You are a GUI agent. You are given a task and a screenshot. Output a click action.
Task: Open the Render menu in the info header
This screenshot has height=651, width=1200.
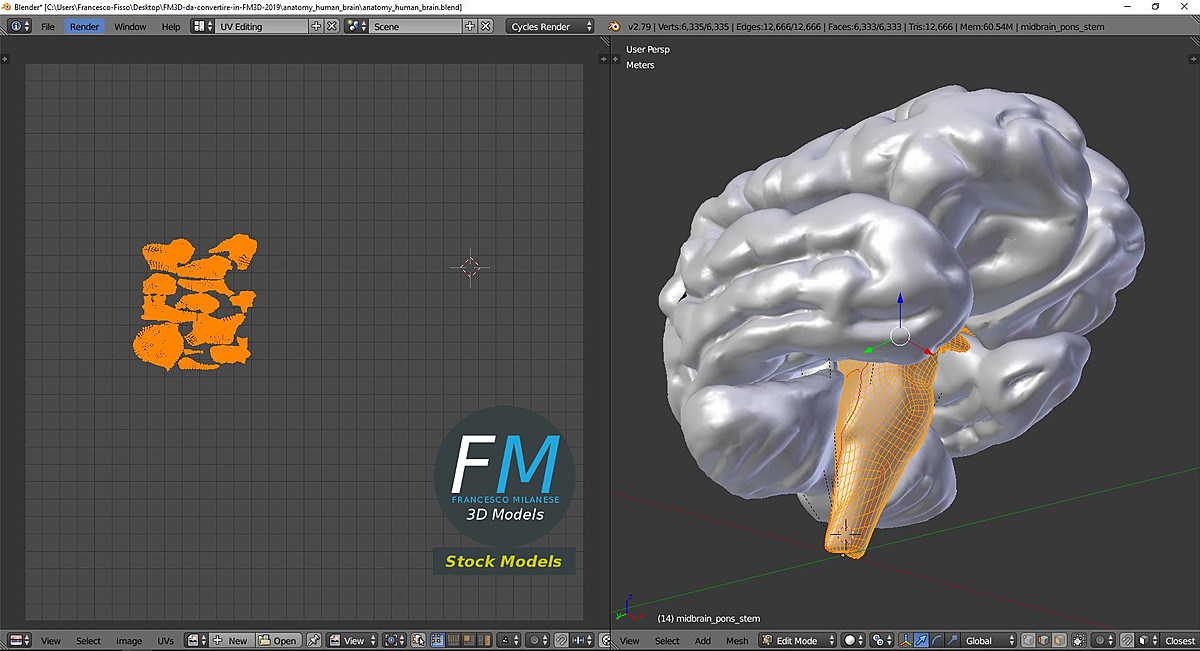[84, 26]
